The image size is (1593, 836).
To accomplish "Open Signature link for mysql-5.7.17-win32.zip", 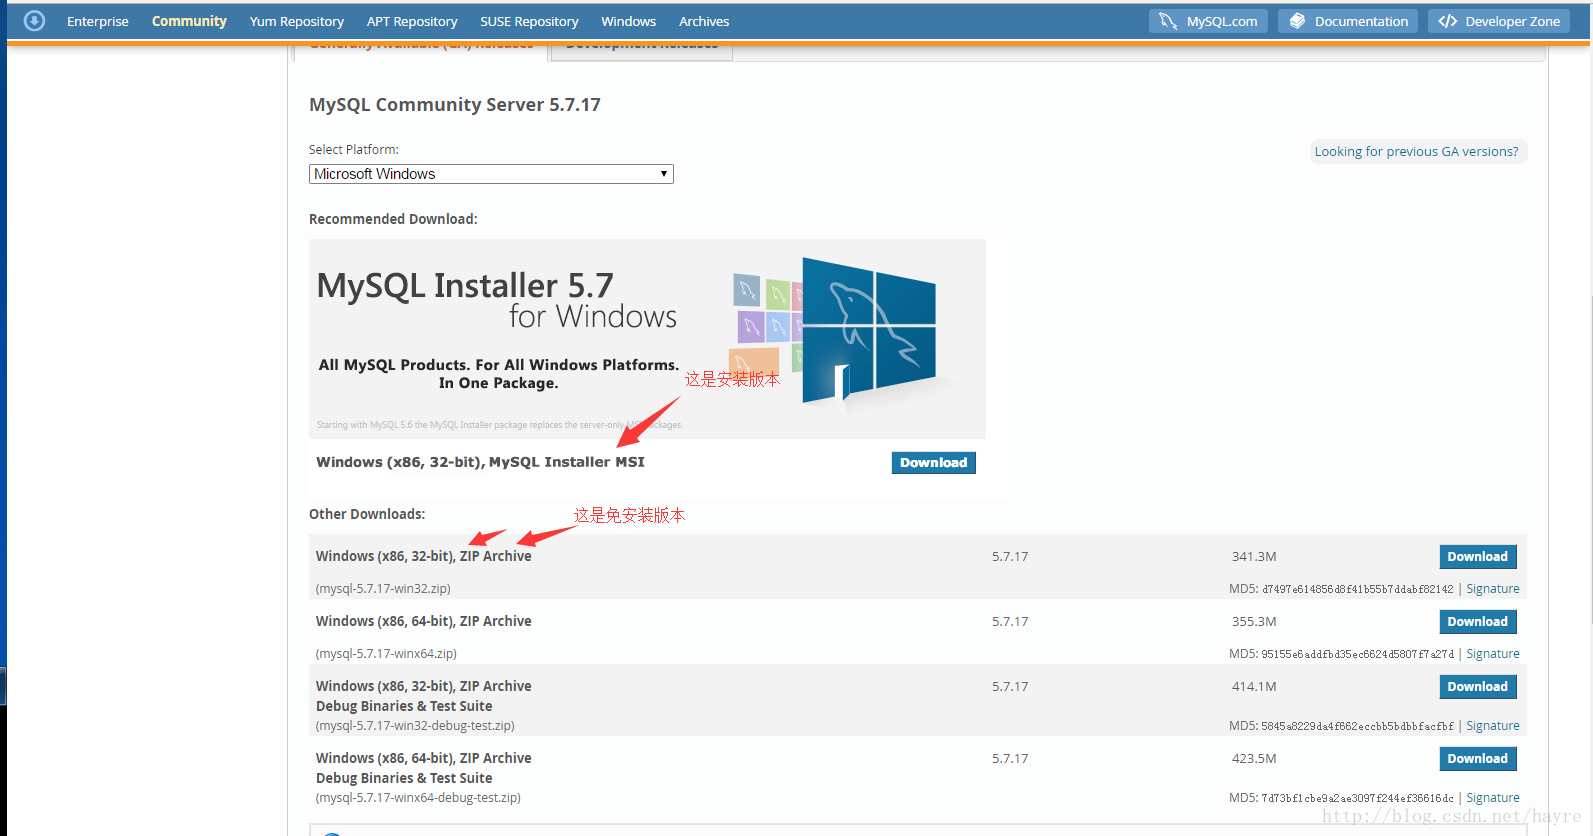I will (x=1493, y=589).
